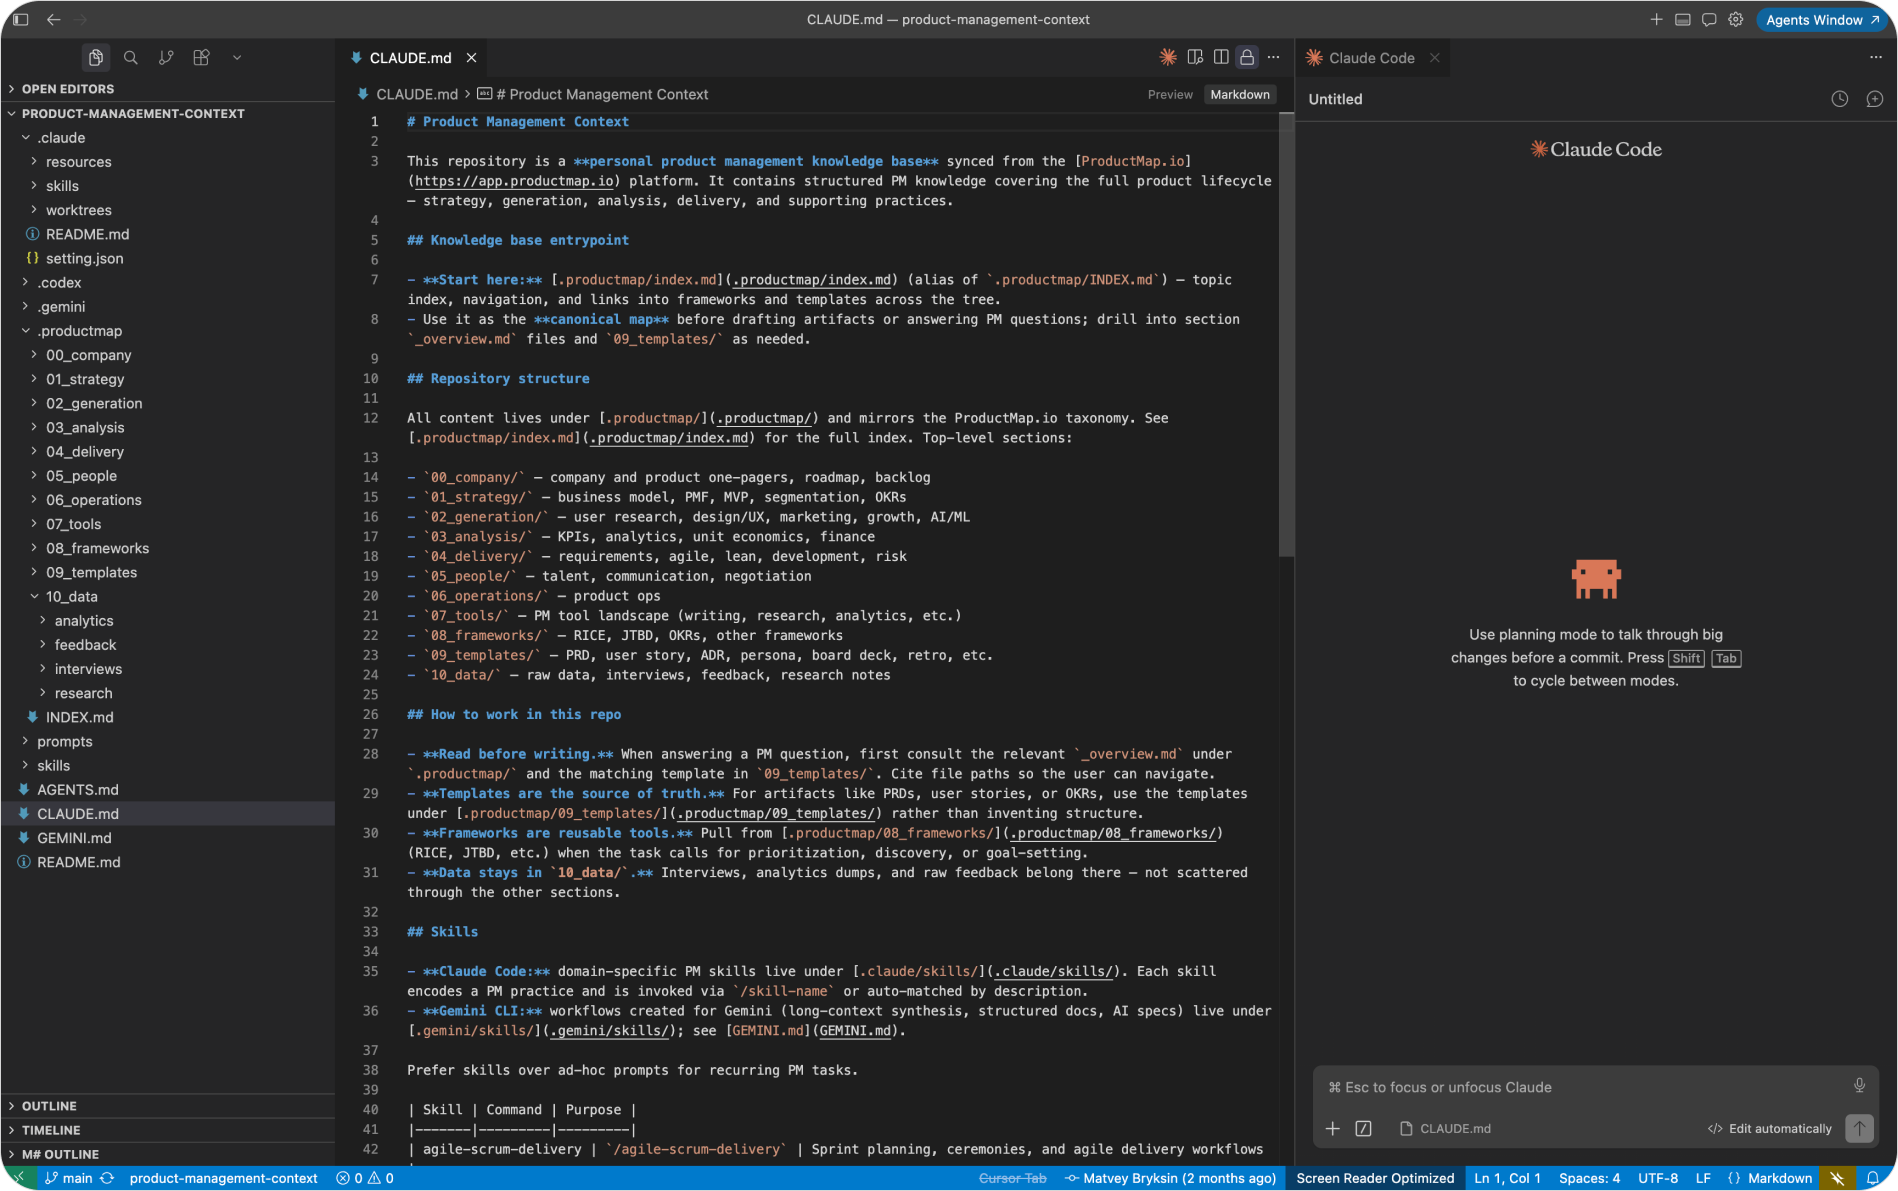Click the title bar plus icon
Viewport: 1898px width, 1191px height.
[x=1656, y=19]
